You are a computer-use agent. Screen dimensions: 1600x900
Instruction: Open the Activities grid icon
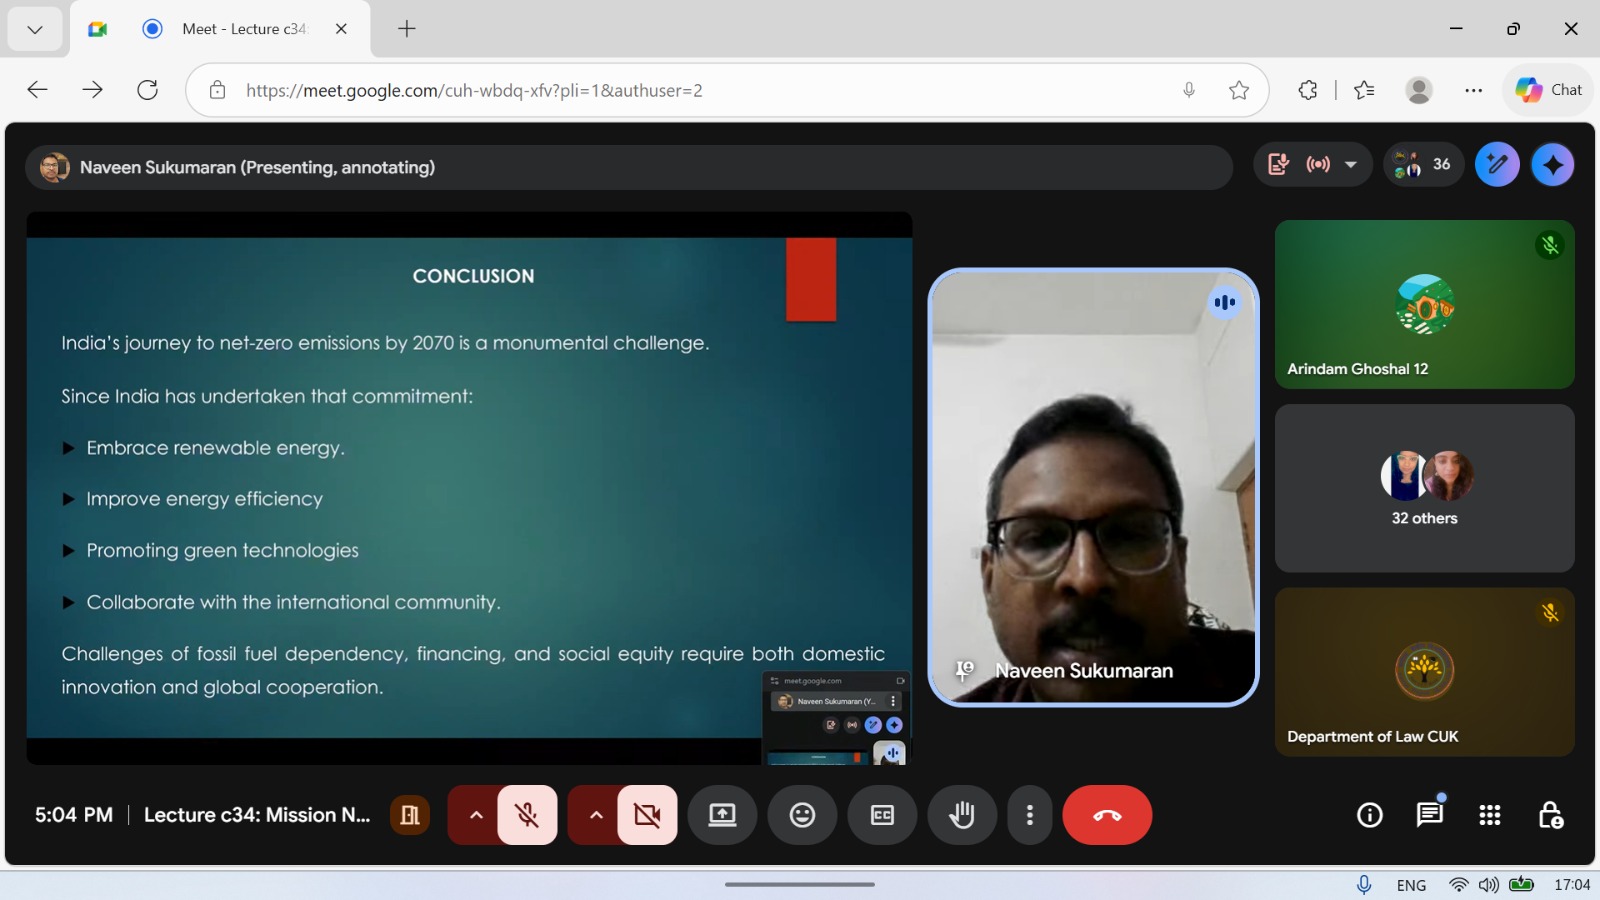[x=1490, y=815]
